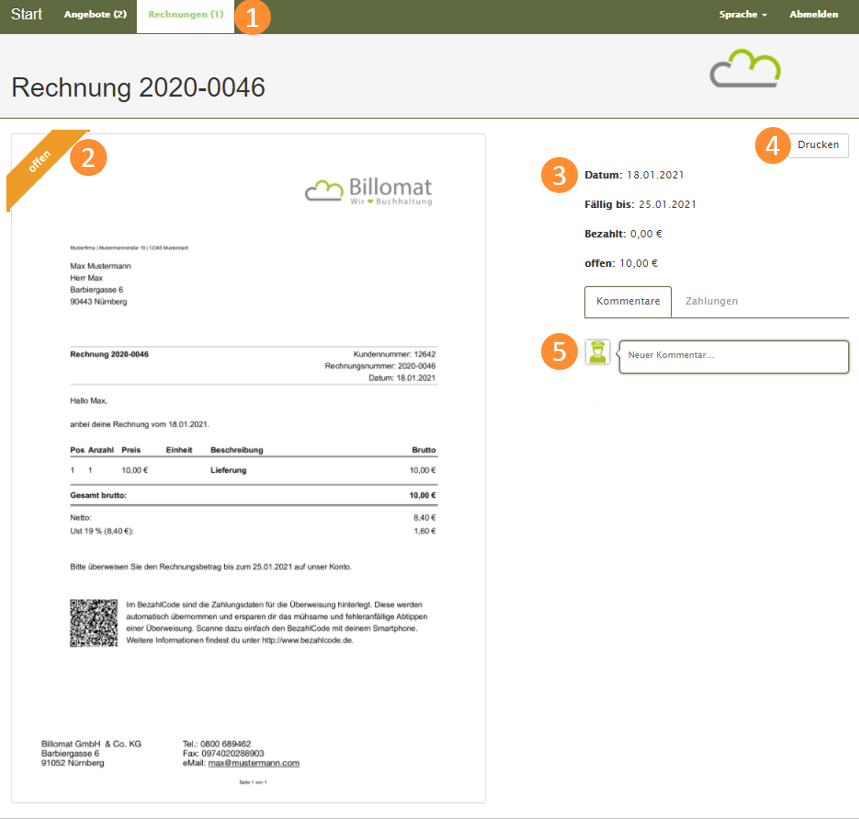Select the Rechnungen (1) tab
This screenshot has width=859, height=819.
186,15
